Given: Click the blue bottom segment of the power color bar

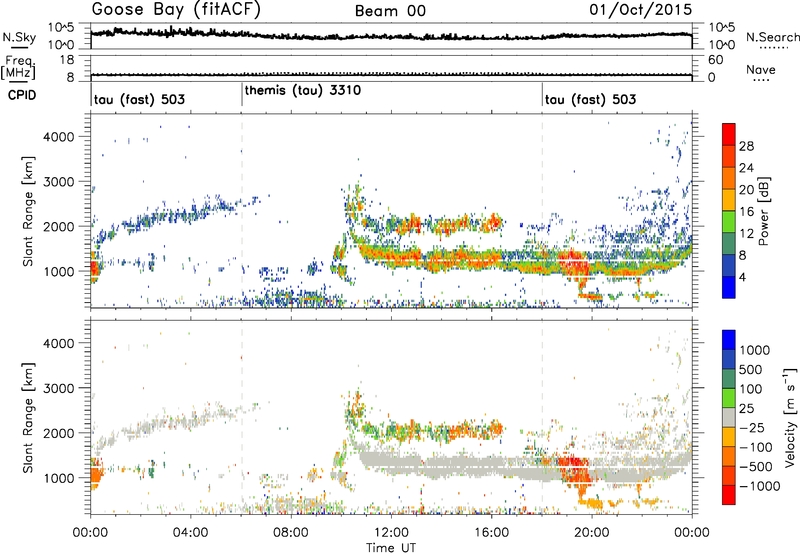Looking at the screenshot, I should point(729,288).
